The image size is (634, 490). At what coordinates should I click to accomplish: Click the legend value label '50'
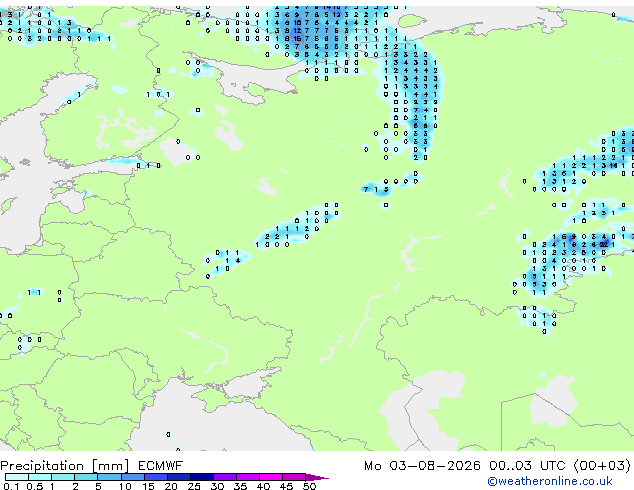pyautogui.click(x=309, y=486)
